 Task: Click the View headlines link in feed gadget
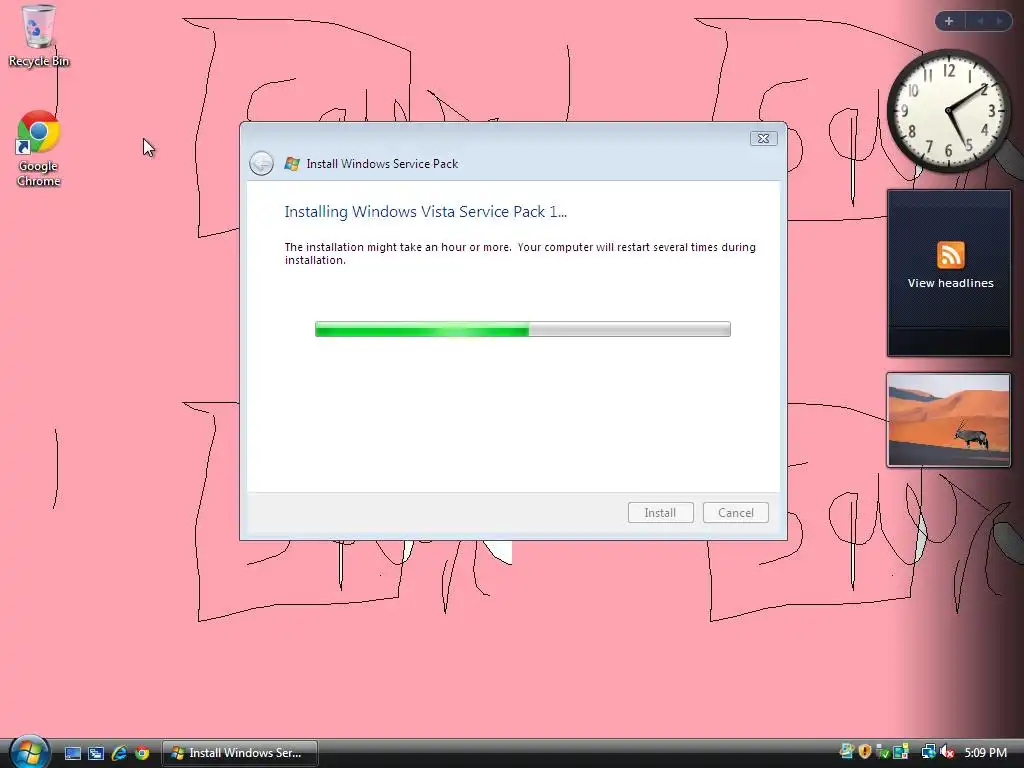pyautogui.click(x=950, y=283)
